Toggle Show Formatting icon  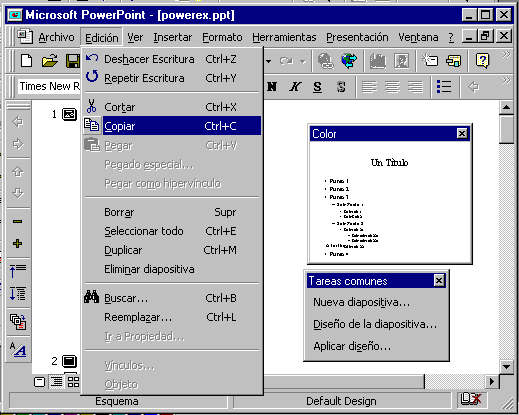tap(18, 349)
